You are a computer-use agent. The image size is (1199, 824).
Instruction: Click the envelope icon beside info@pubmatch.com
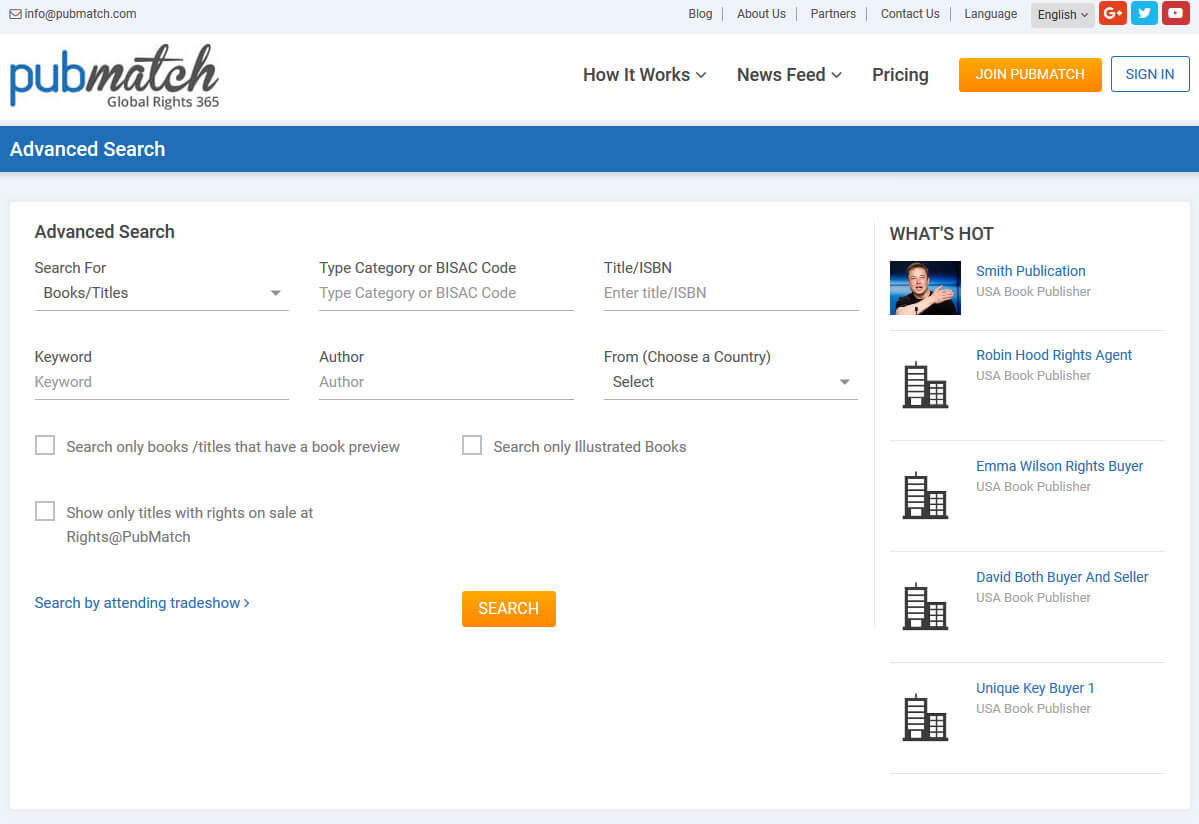[15, 14]
